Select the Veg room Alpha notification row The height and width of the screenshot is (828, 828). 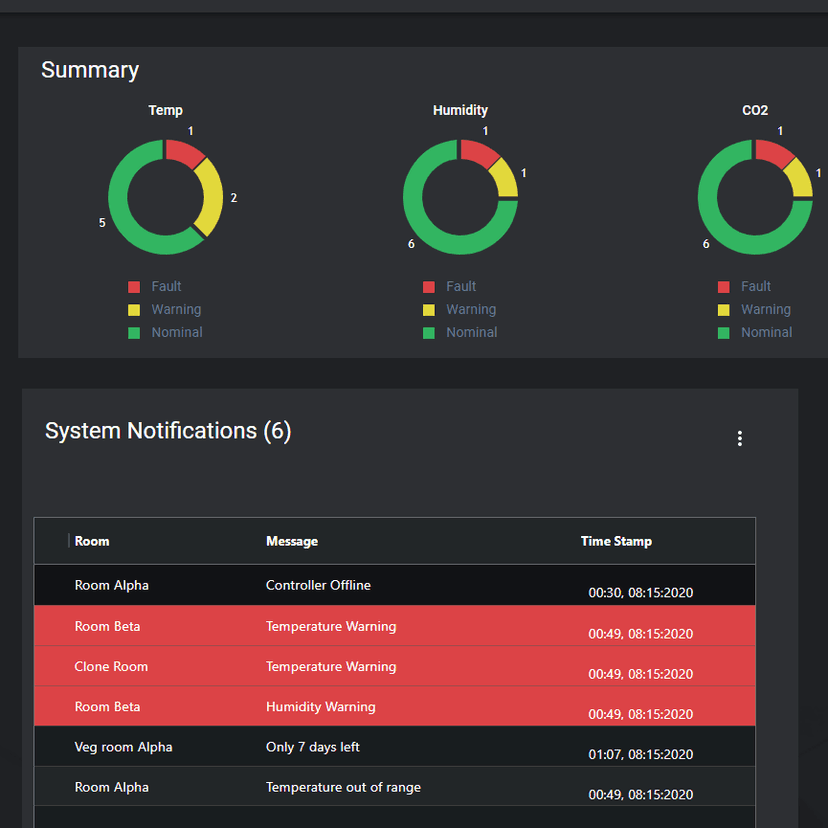point(394,747)
